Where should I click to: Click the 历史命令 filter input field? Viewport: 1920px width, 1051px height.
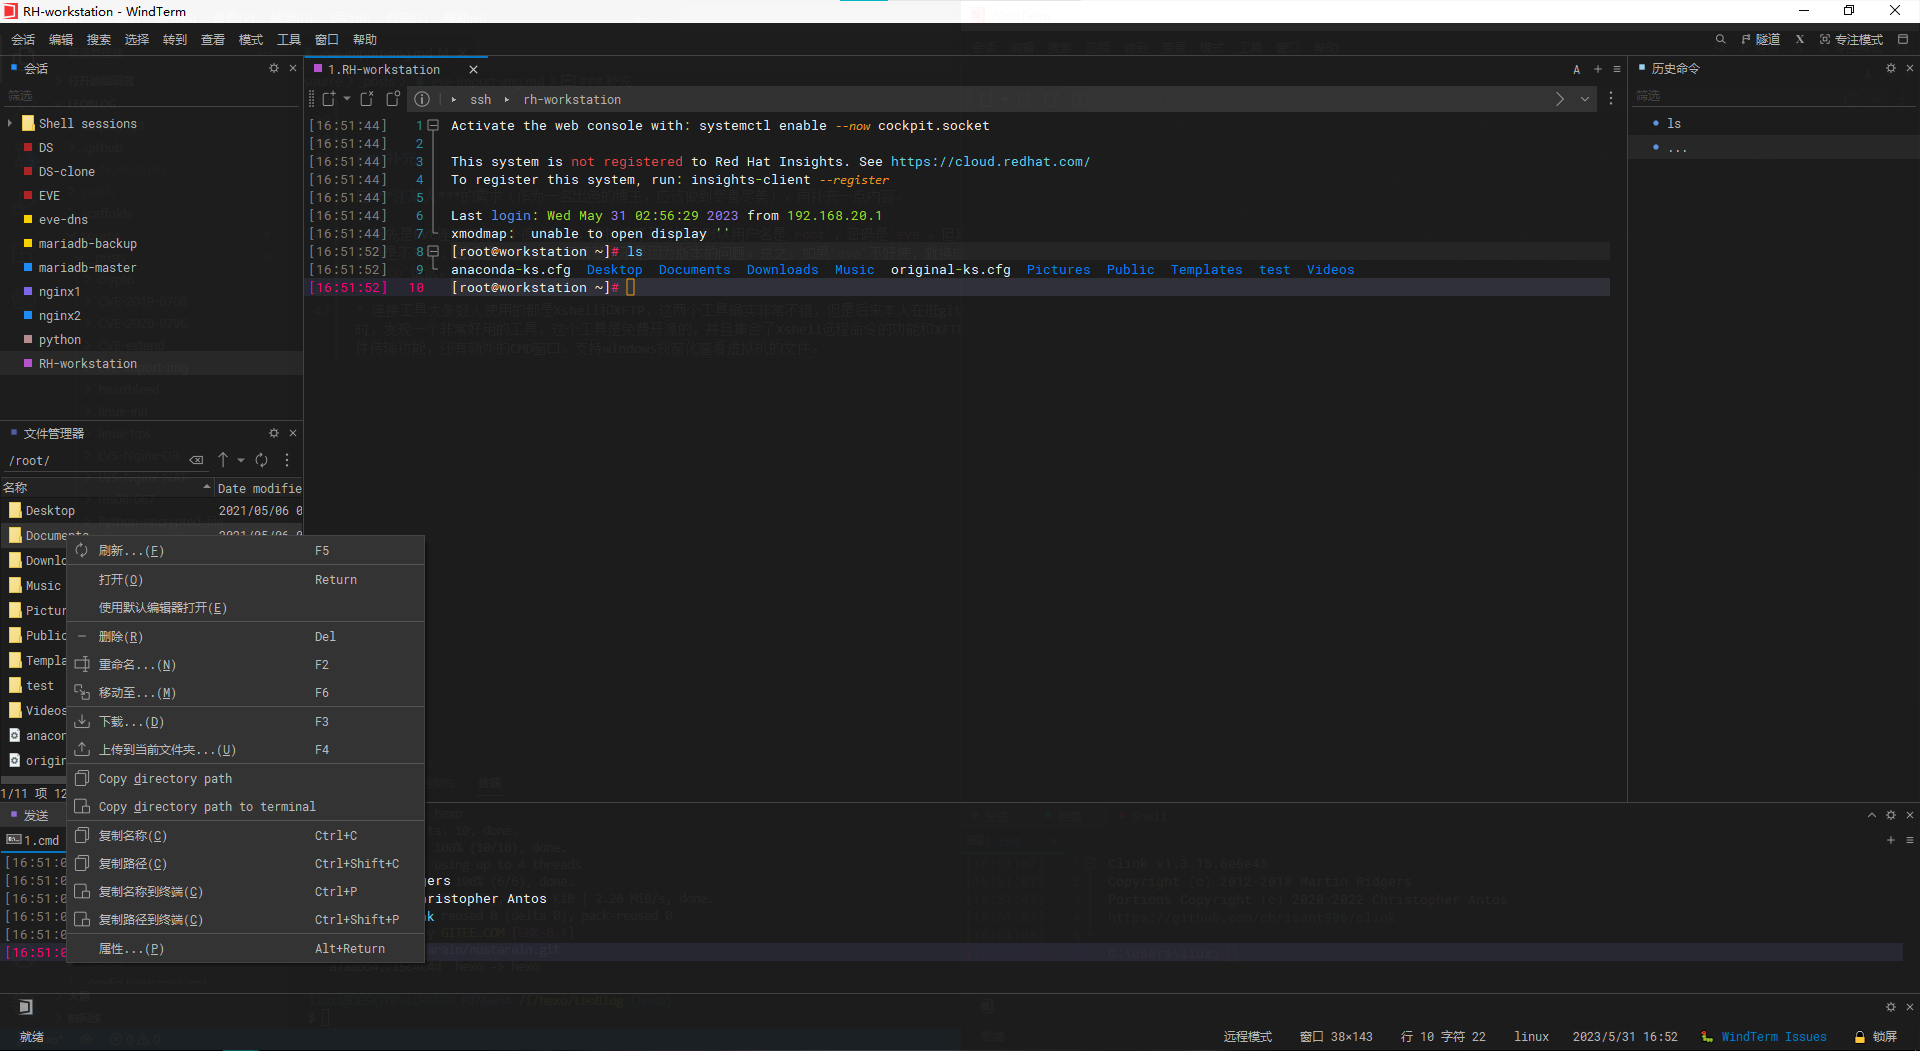coord(1774,96)
